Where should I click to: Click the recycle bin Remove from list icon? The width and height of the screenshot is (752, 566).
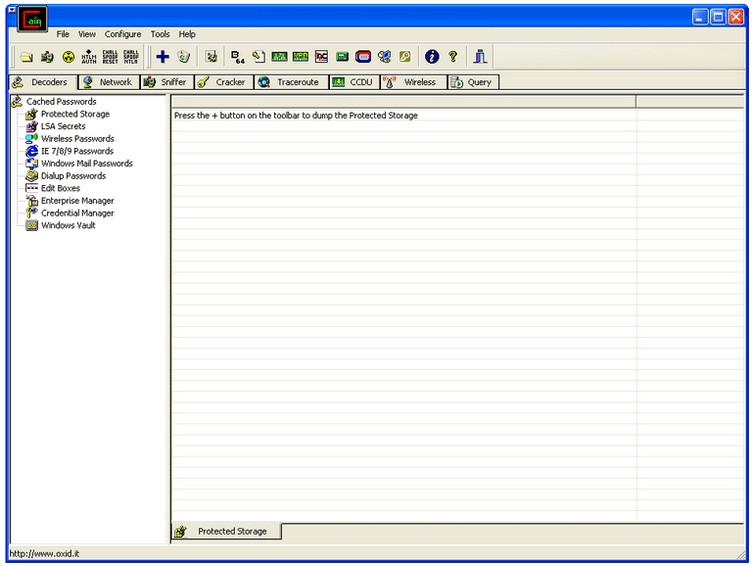click(184, 57)
